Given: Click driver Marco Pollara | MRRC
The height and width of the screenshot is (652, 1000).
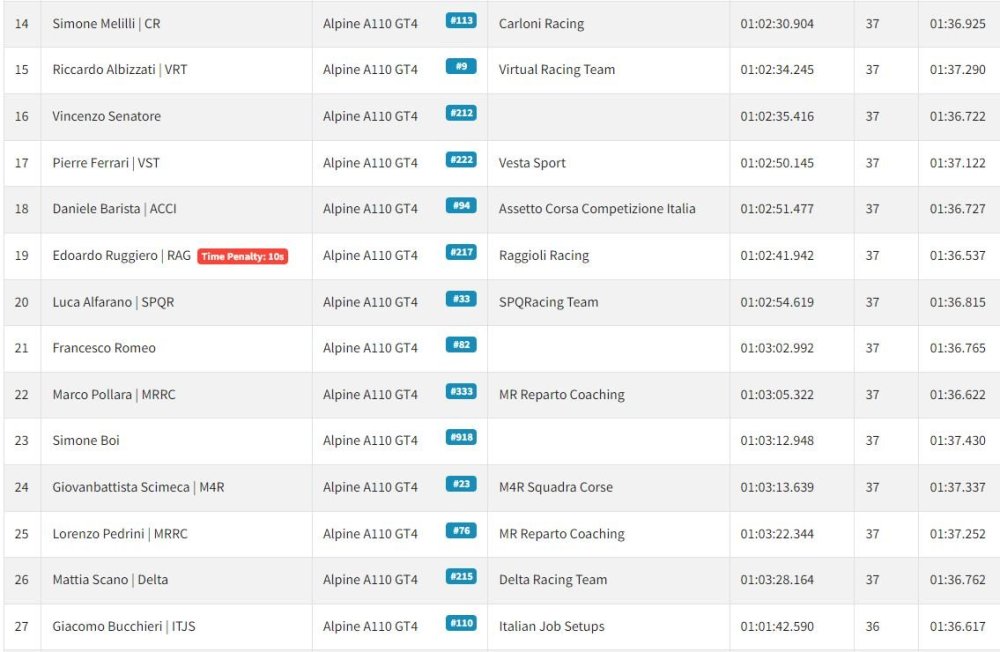Looking at the screenshot, I should 114,394.
